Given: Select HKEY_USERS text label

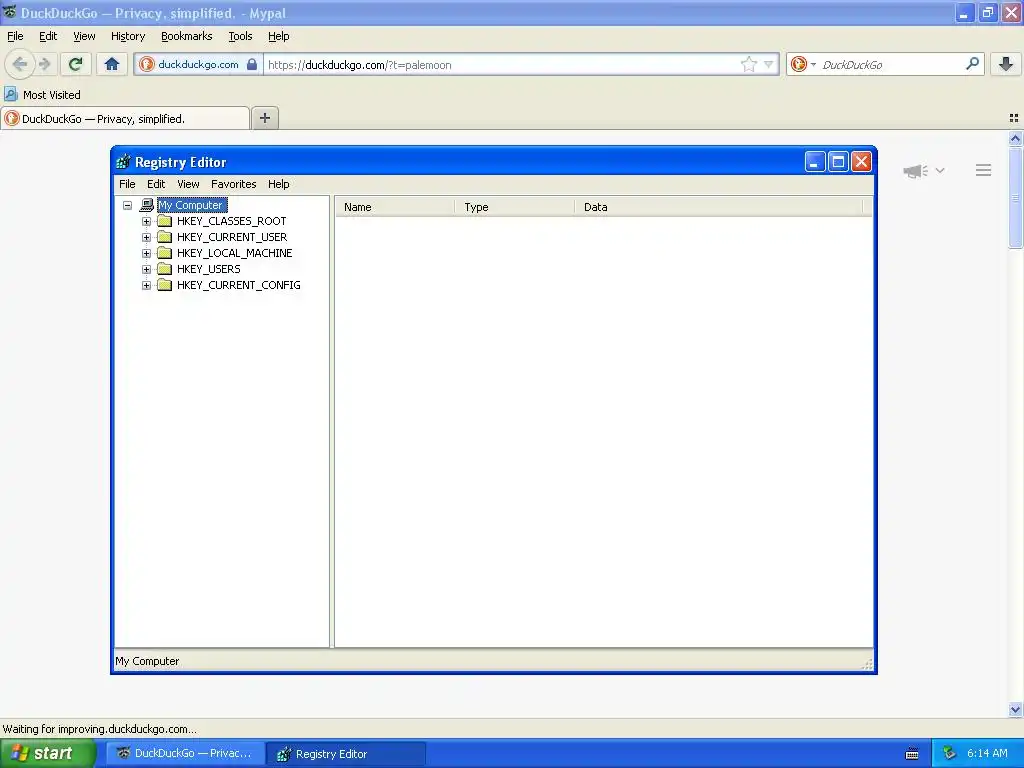Looking at the screenshot, I should tap(208, 269).
